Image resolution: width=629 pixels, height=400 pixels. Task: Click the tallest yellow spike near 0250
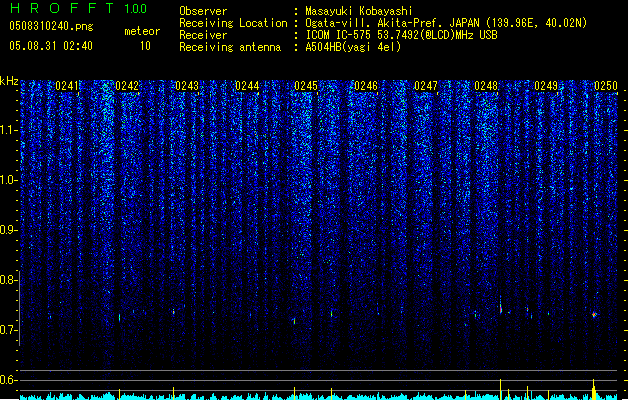[x=594, y=389]
